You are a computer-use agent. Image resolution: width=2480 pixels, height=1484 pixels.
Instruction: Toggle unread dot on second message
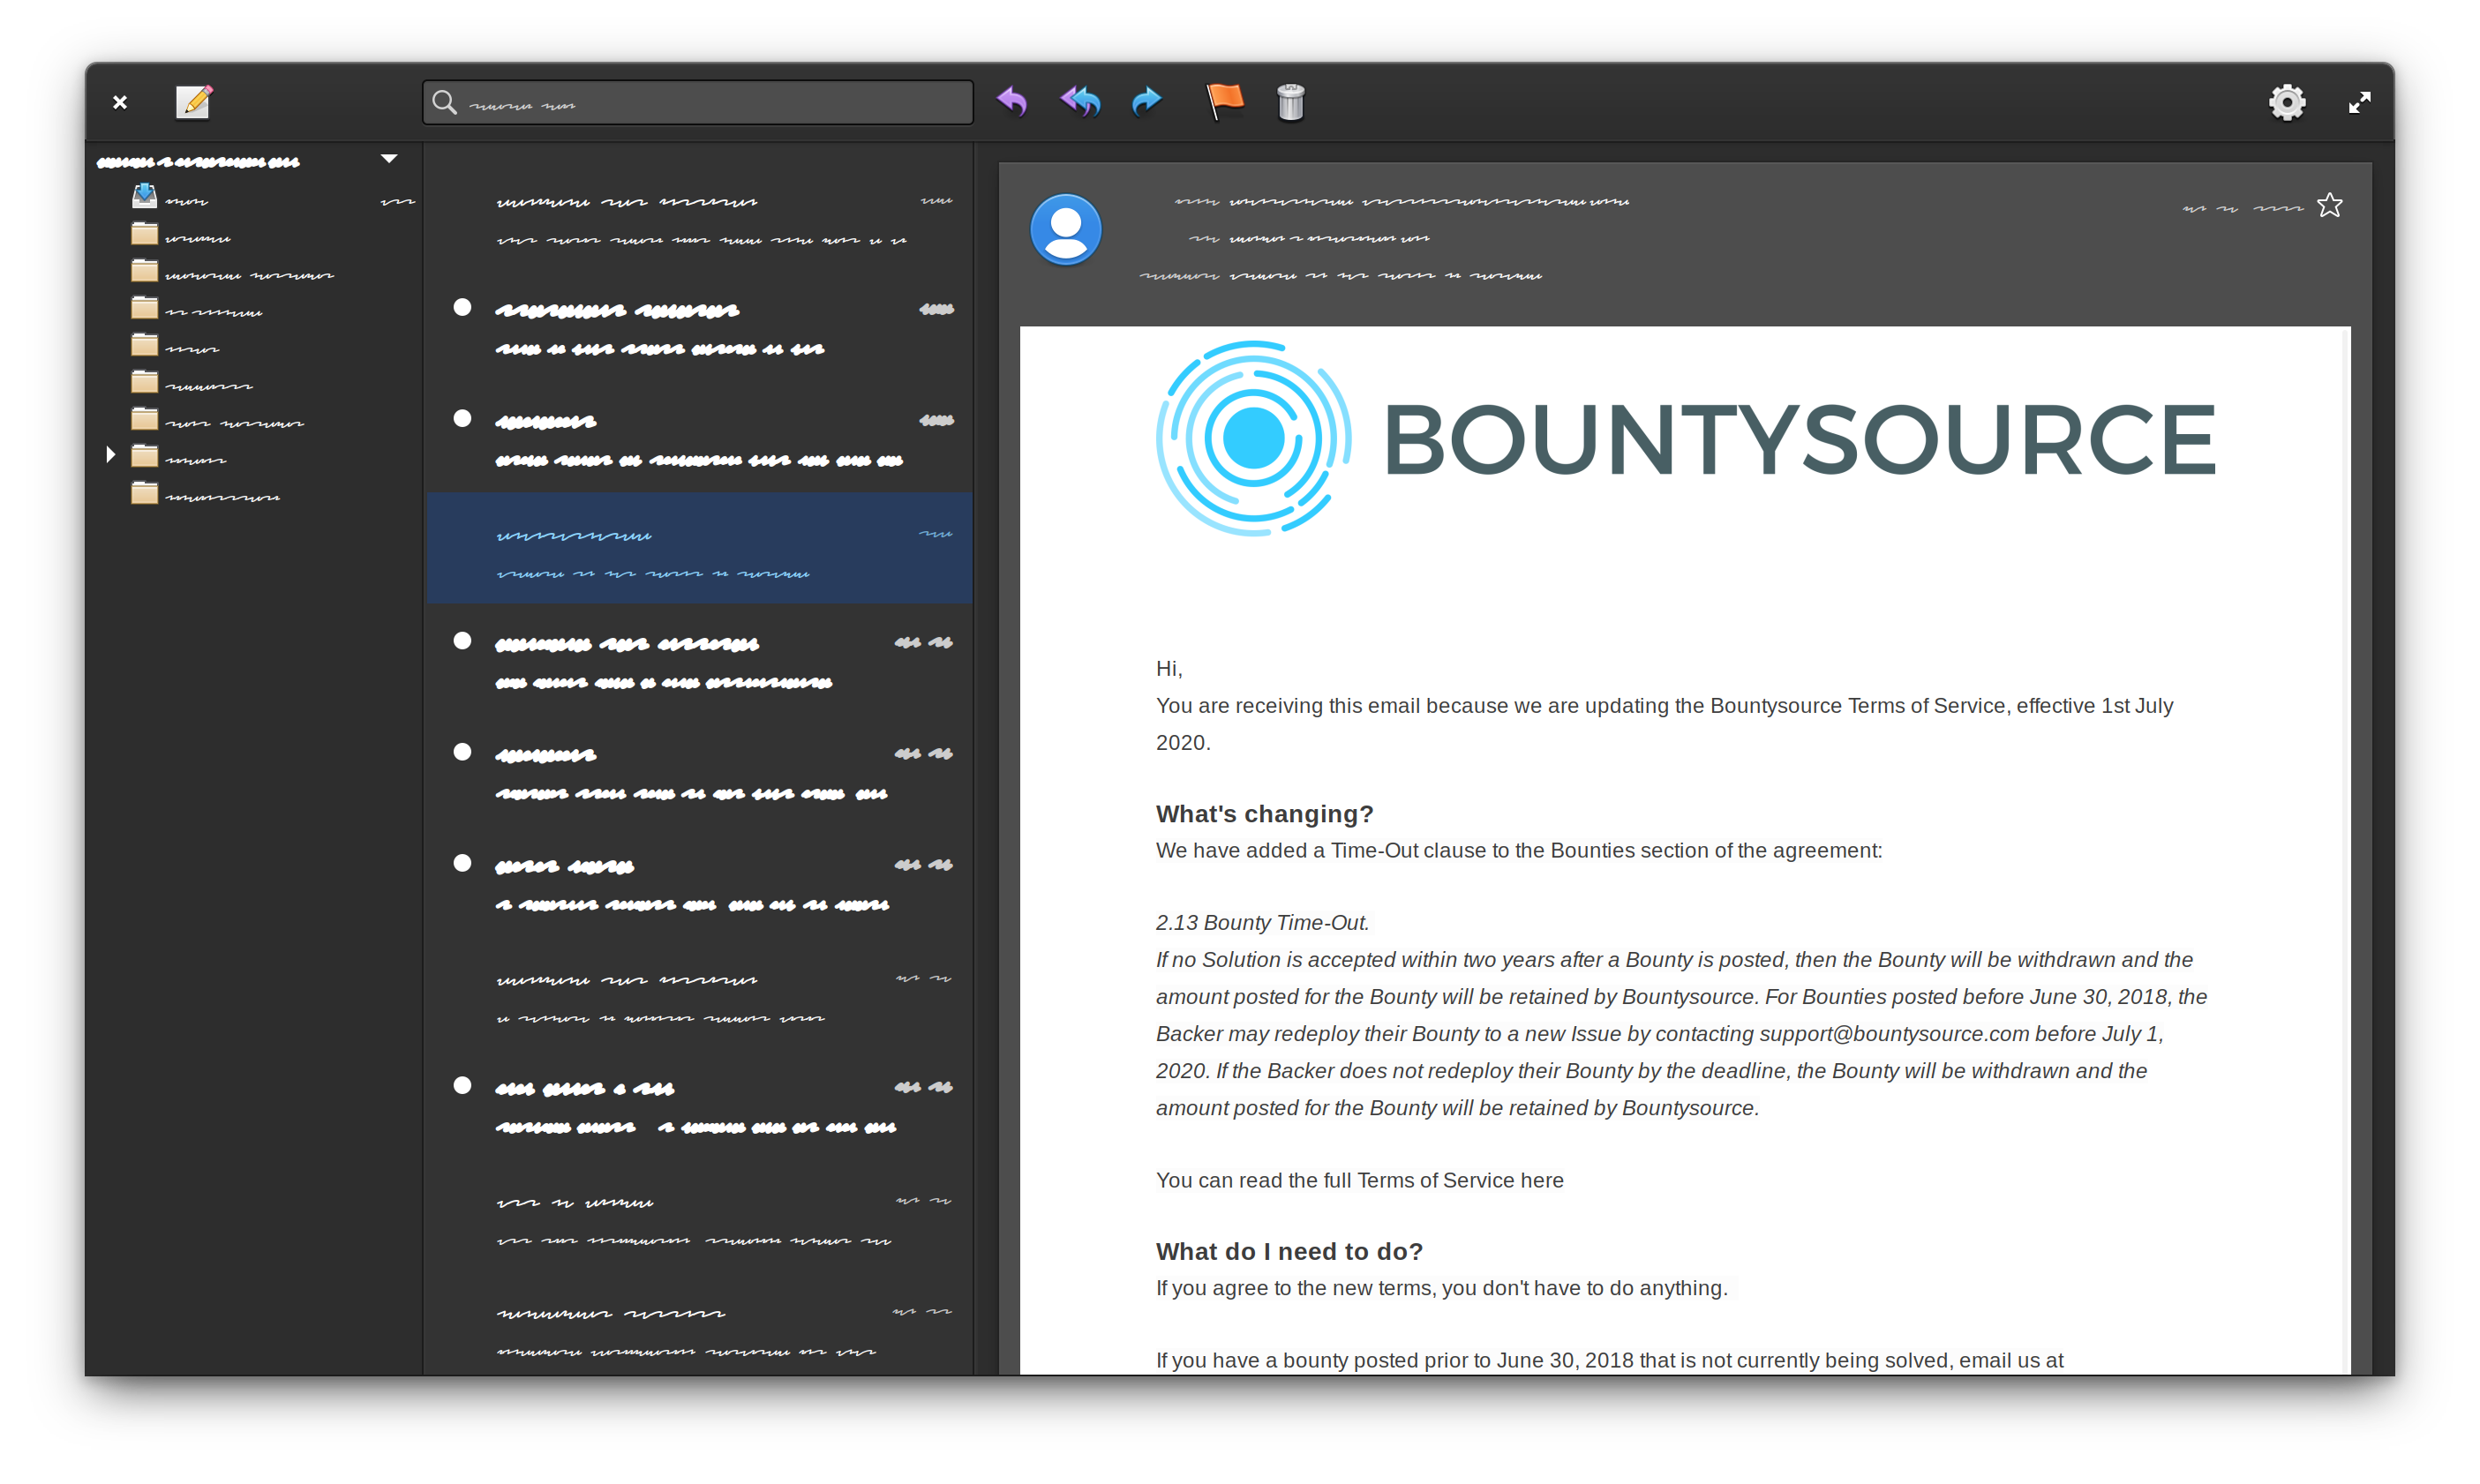pos(462,308)
